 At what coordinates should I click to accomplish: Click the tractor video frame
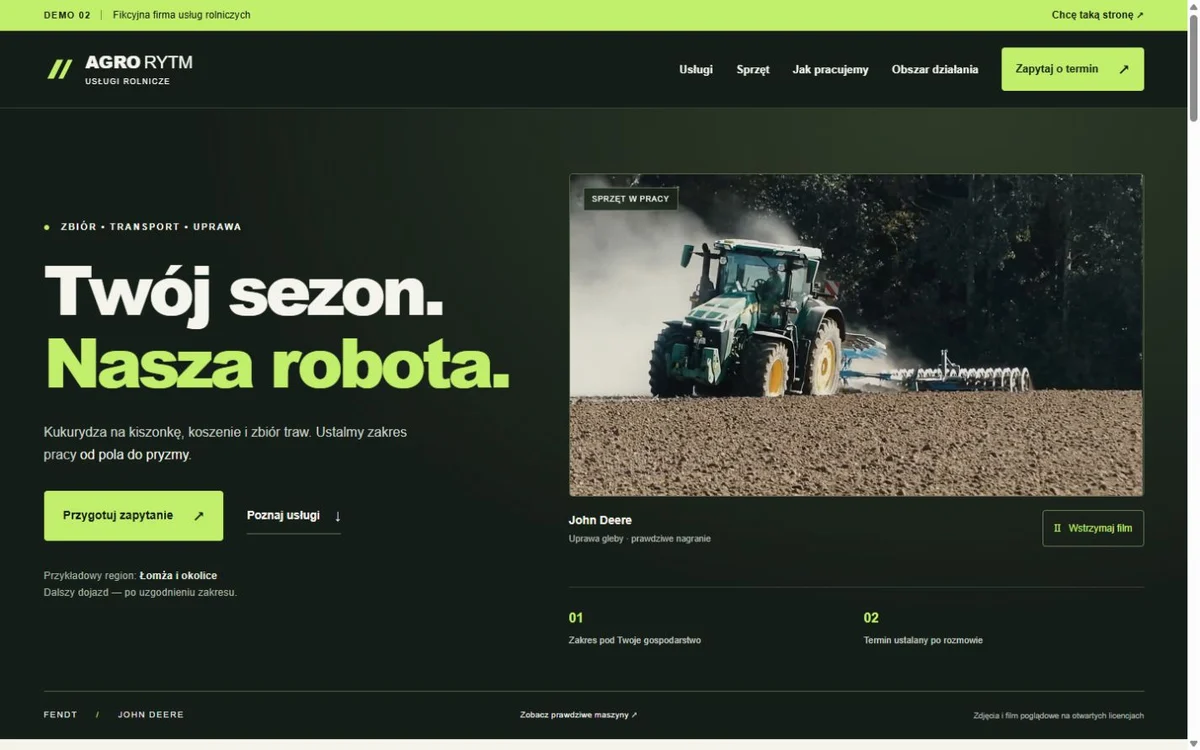[856, 335]
